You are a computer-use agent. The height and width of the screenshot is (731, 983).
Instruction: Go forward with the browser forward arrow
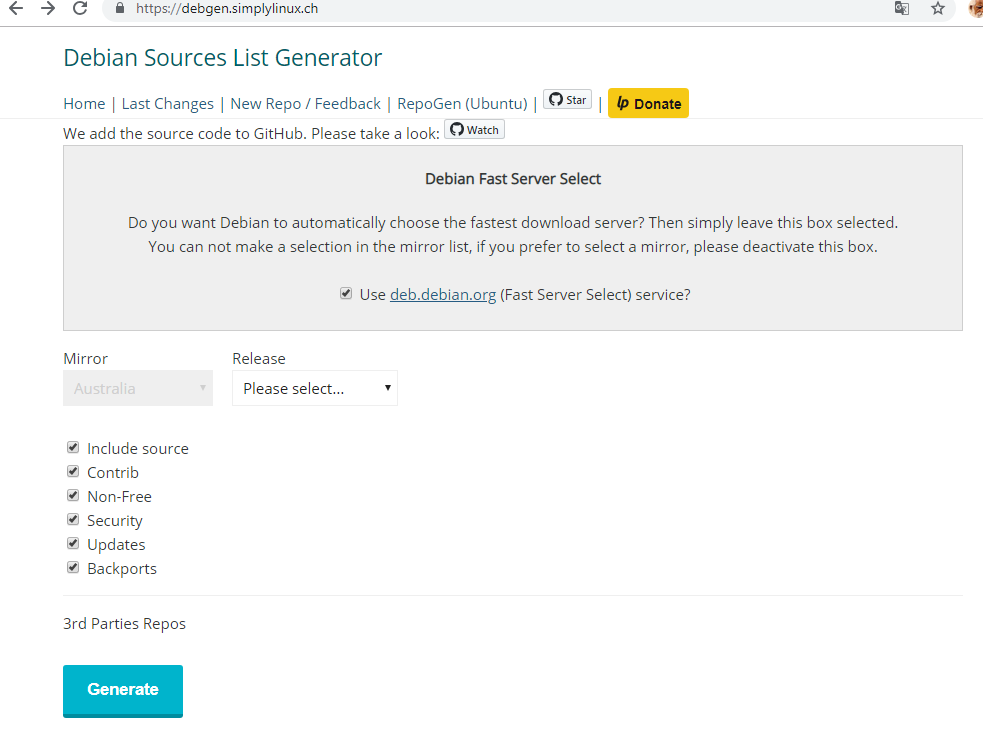(48, 8)
